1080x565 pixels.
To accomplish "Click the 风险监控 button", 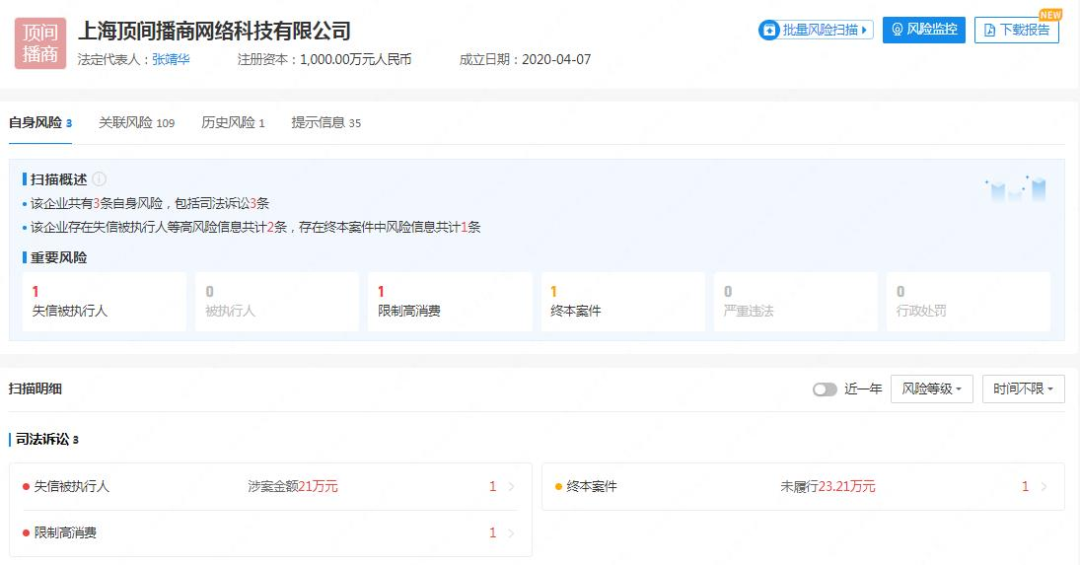I will tap(923, 30).
